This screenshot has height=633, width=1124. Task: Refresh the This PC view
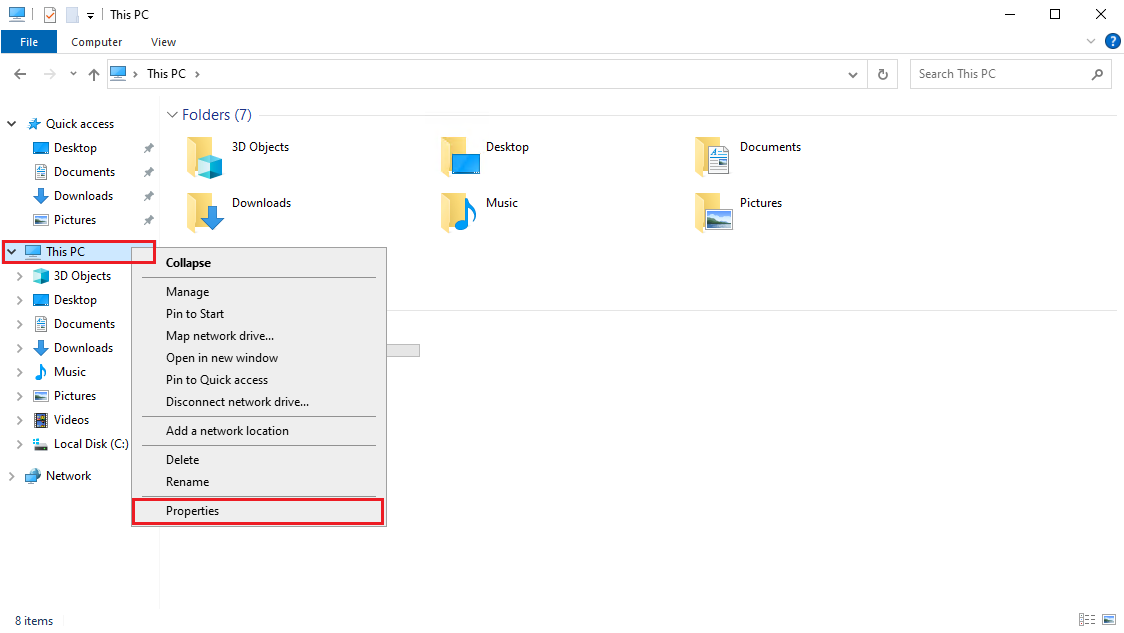[x=882, y=74]
